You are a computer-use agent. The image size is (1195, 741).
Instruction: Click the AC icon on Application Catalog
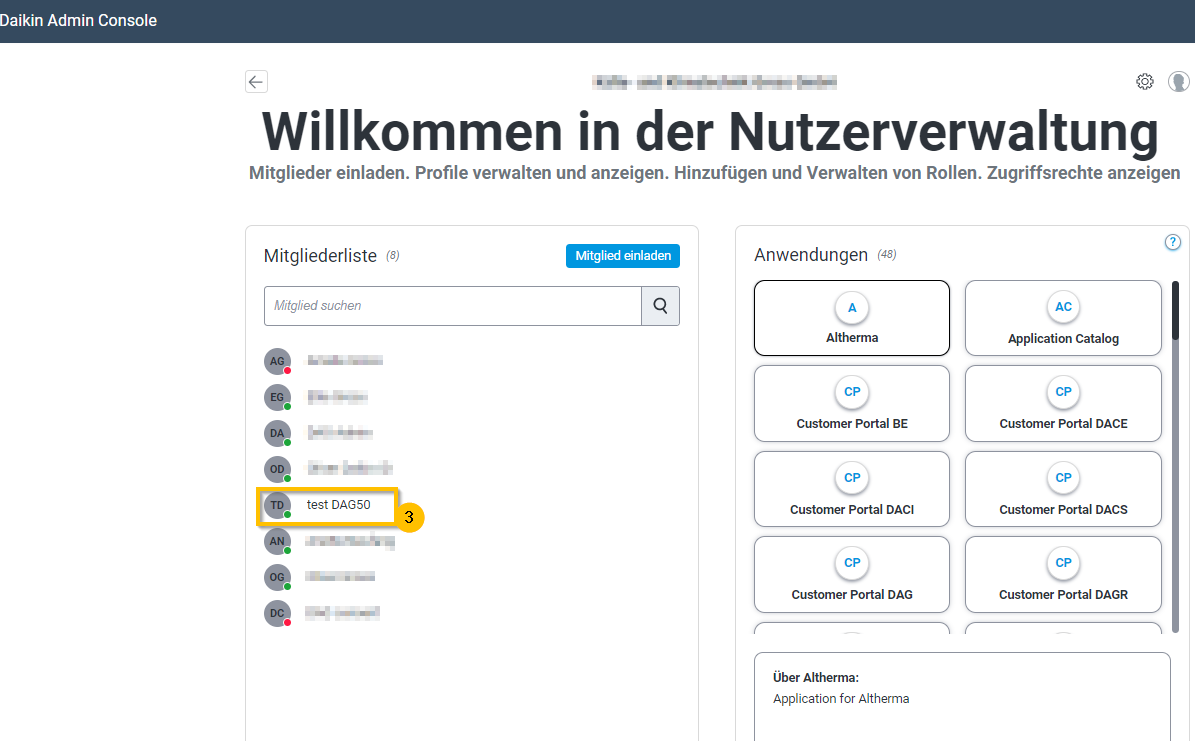pos(1063,307)
